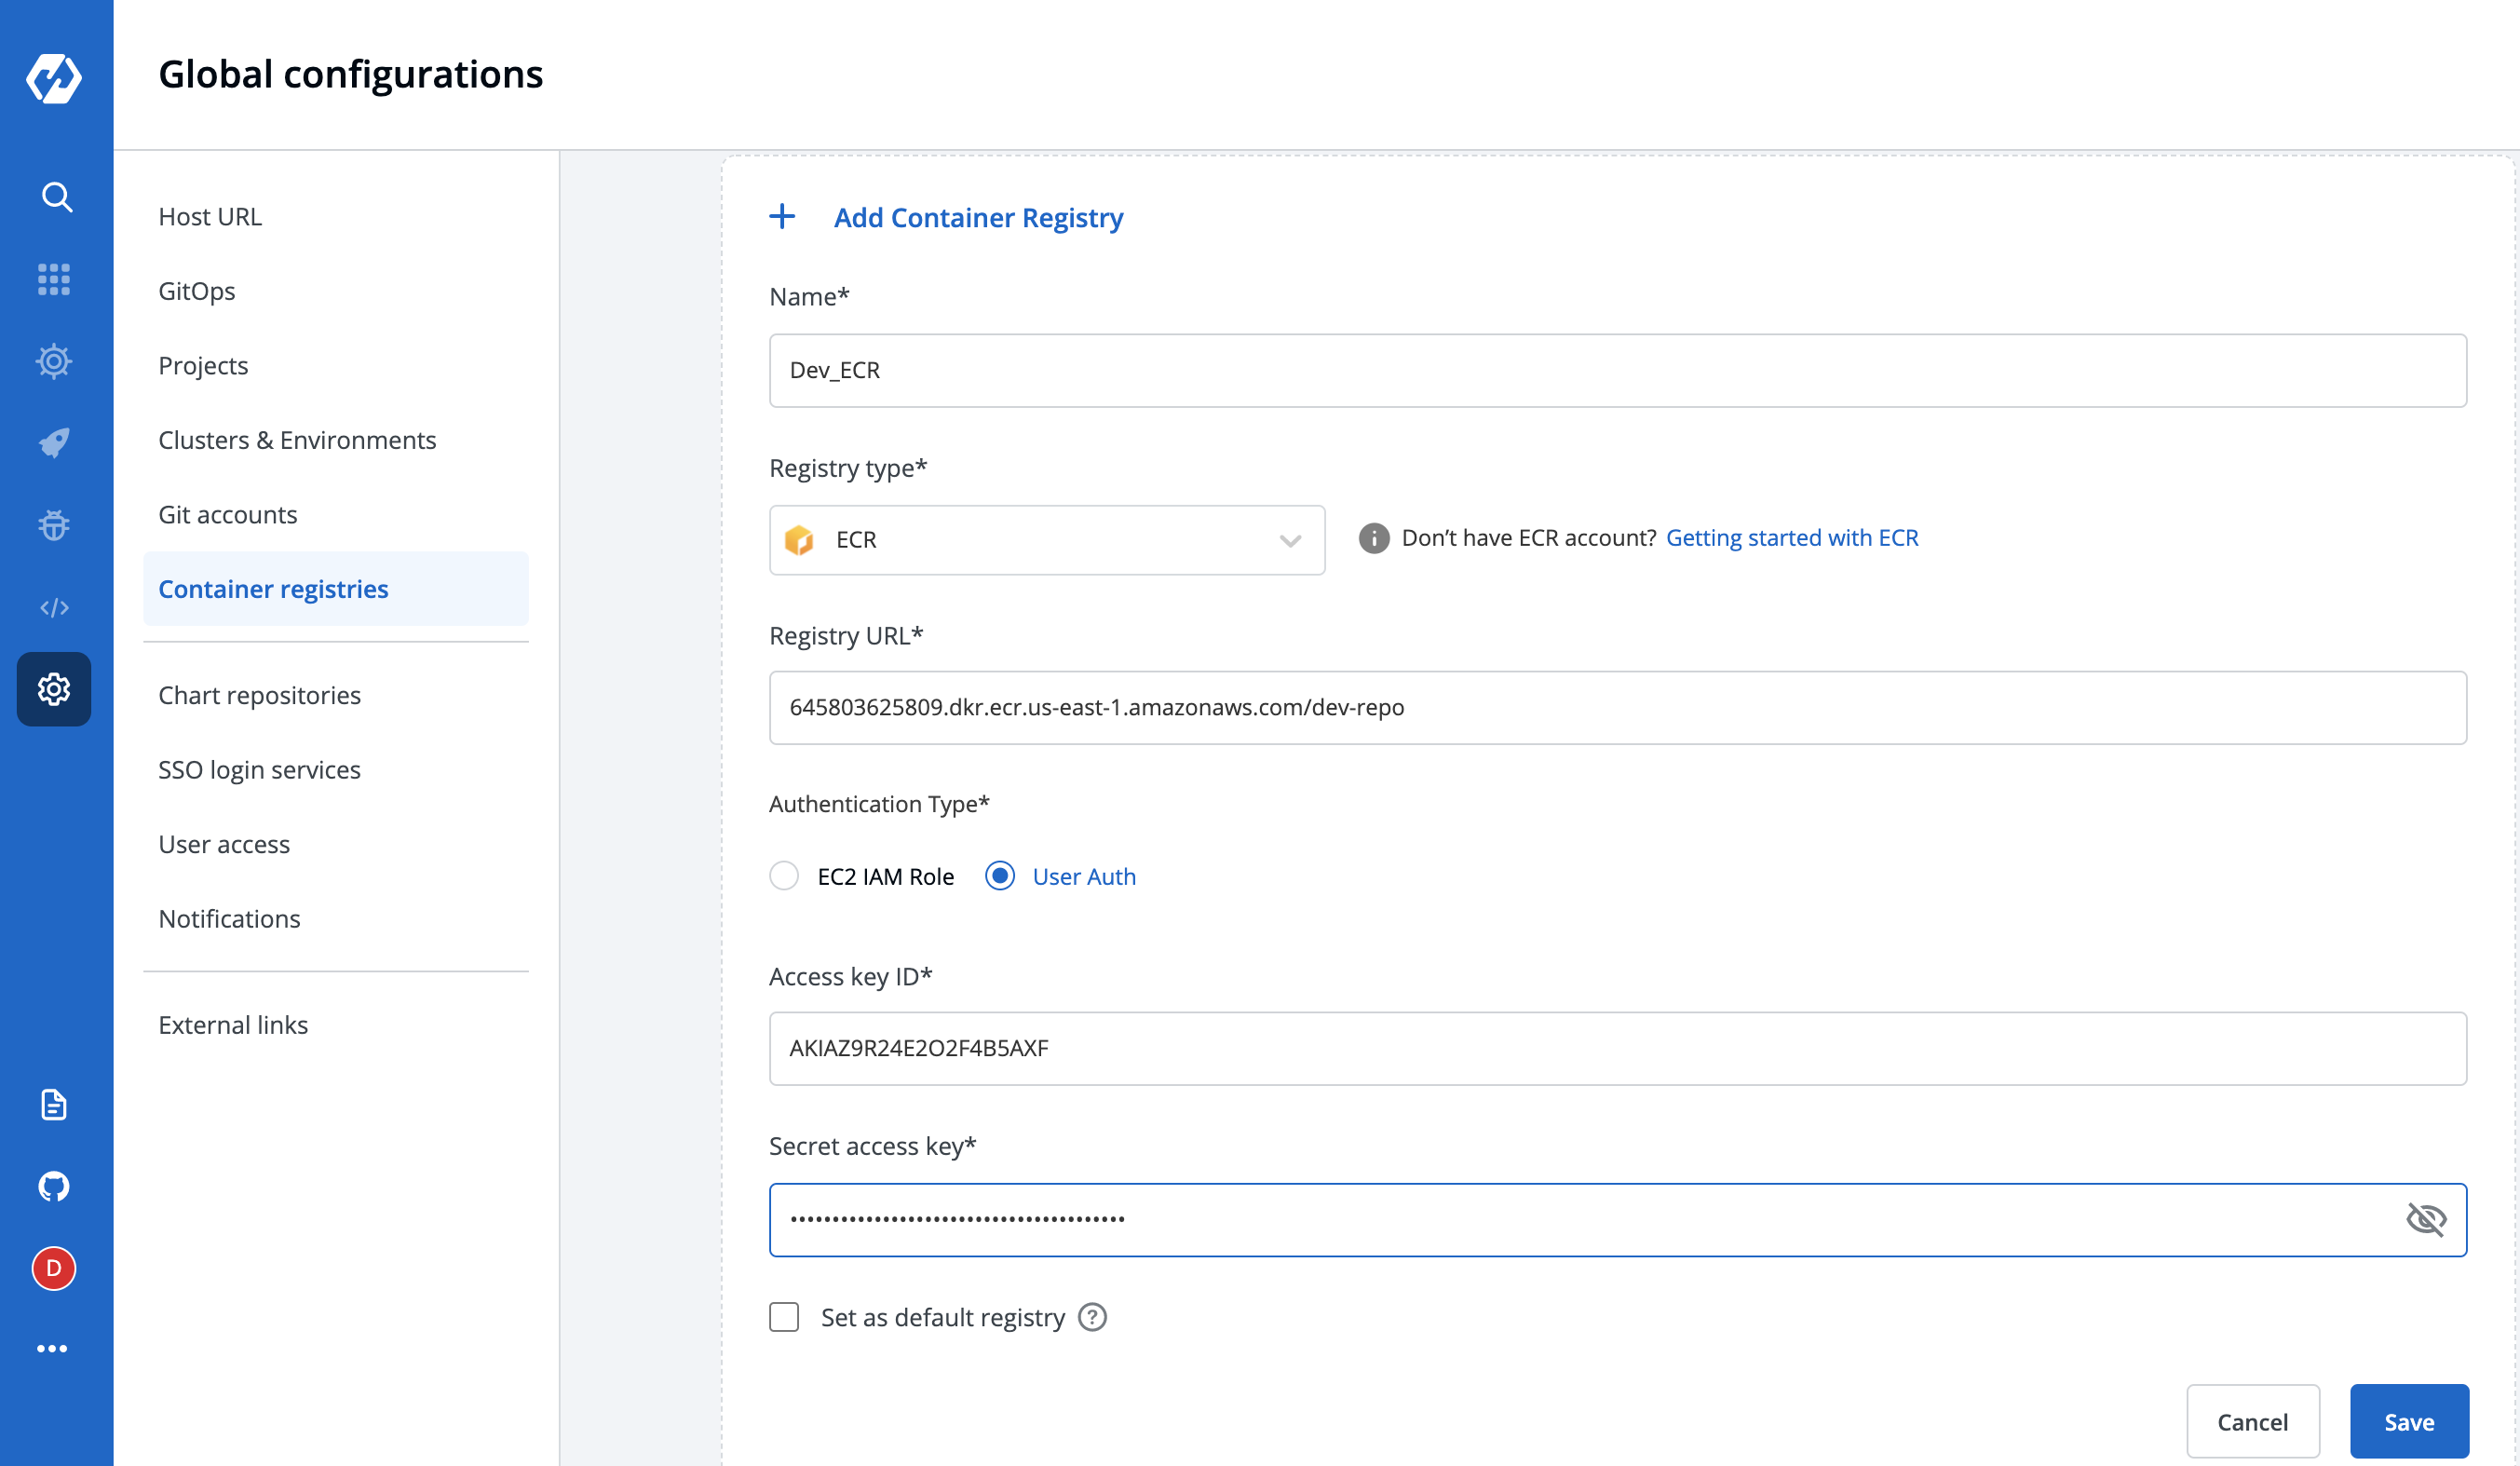Screen dimensions: 2520x1466
Task: Select the Jobs gear icon in sidebar
Action: pos(53,361)
